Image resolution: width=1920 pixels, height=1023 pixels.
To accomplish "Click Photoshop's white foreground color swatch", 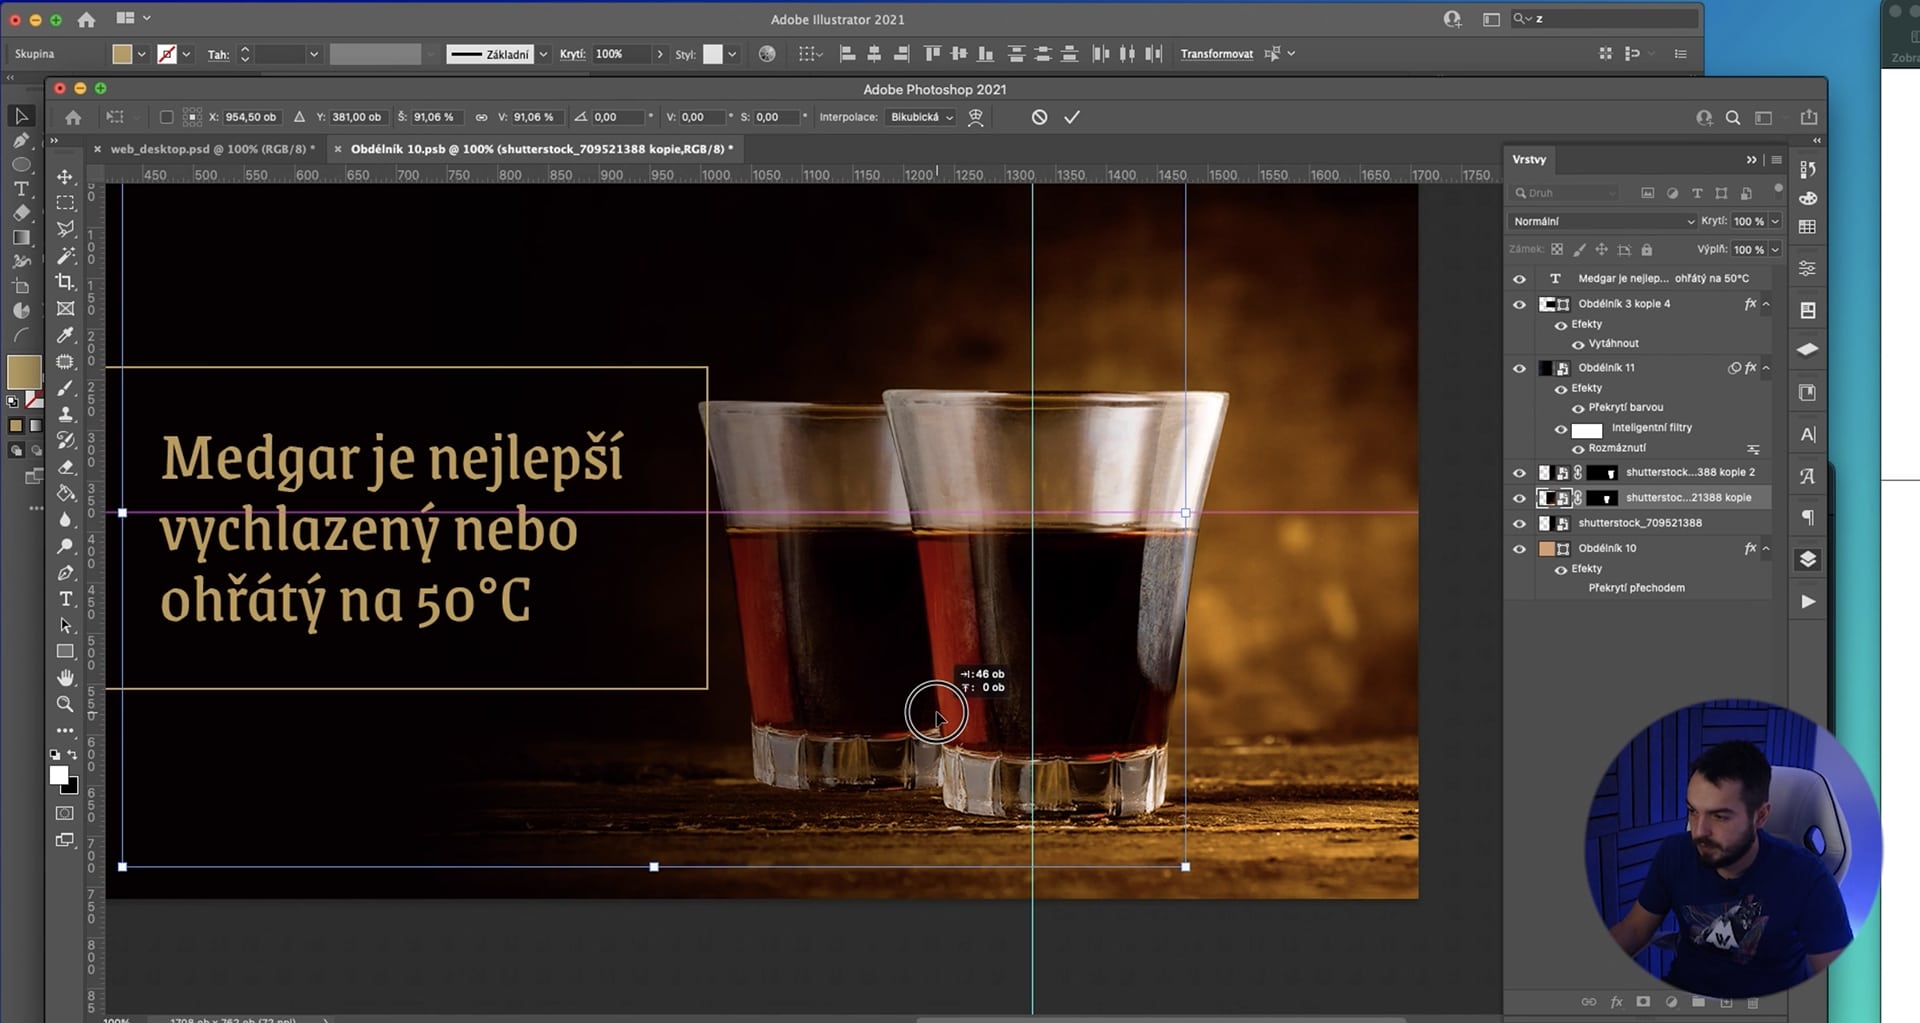I will click(x=59, y=776).
